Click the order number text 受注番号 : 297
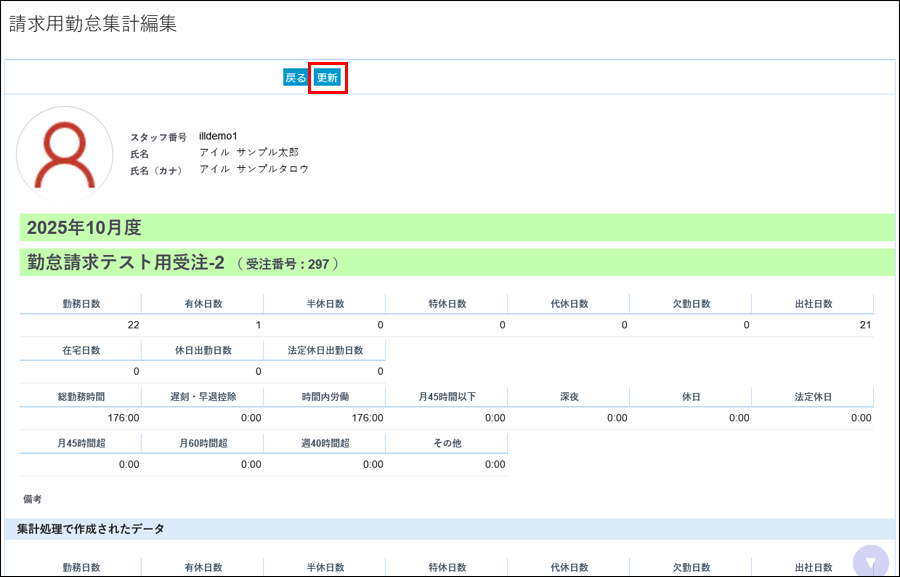The width and height of the screenshot is (900, 577). [x=288, y=264]
